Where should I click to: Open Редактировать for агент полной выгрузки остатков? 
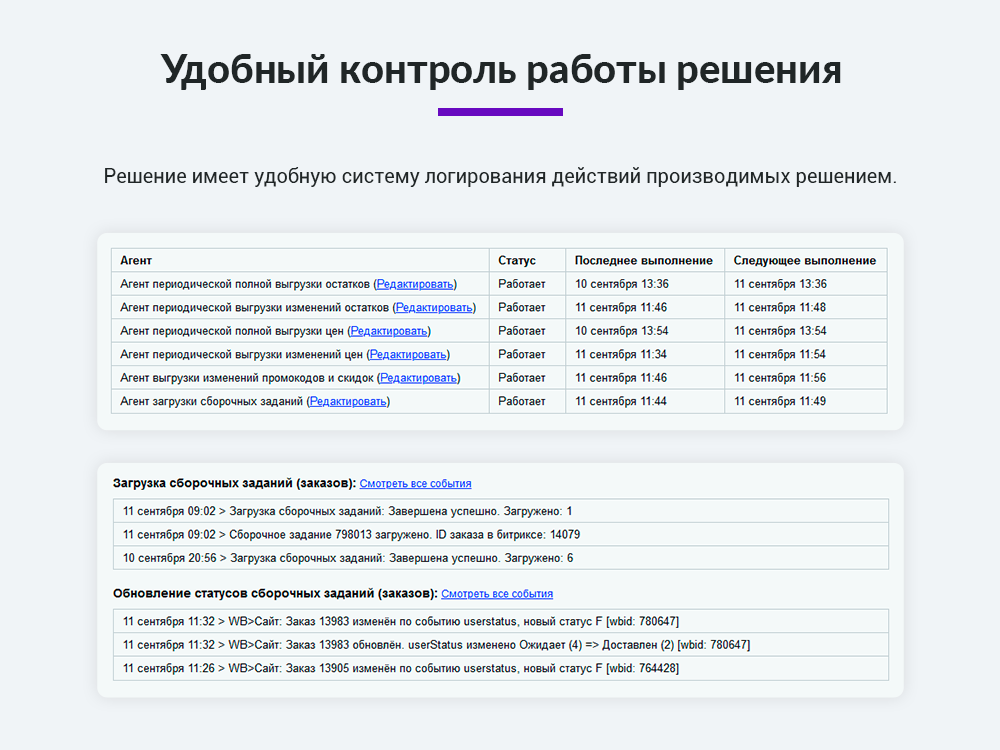click(414, 283)
